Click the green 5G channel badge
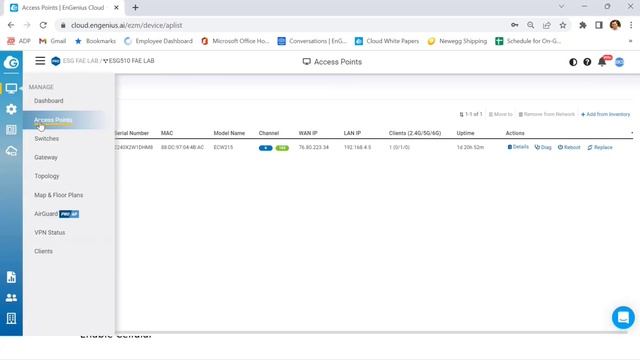Screen dimensions: 640x360 282,148
